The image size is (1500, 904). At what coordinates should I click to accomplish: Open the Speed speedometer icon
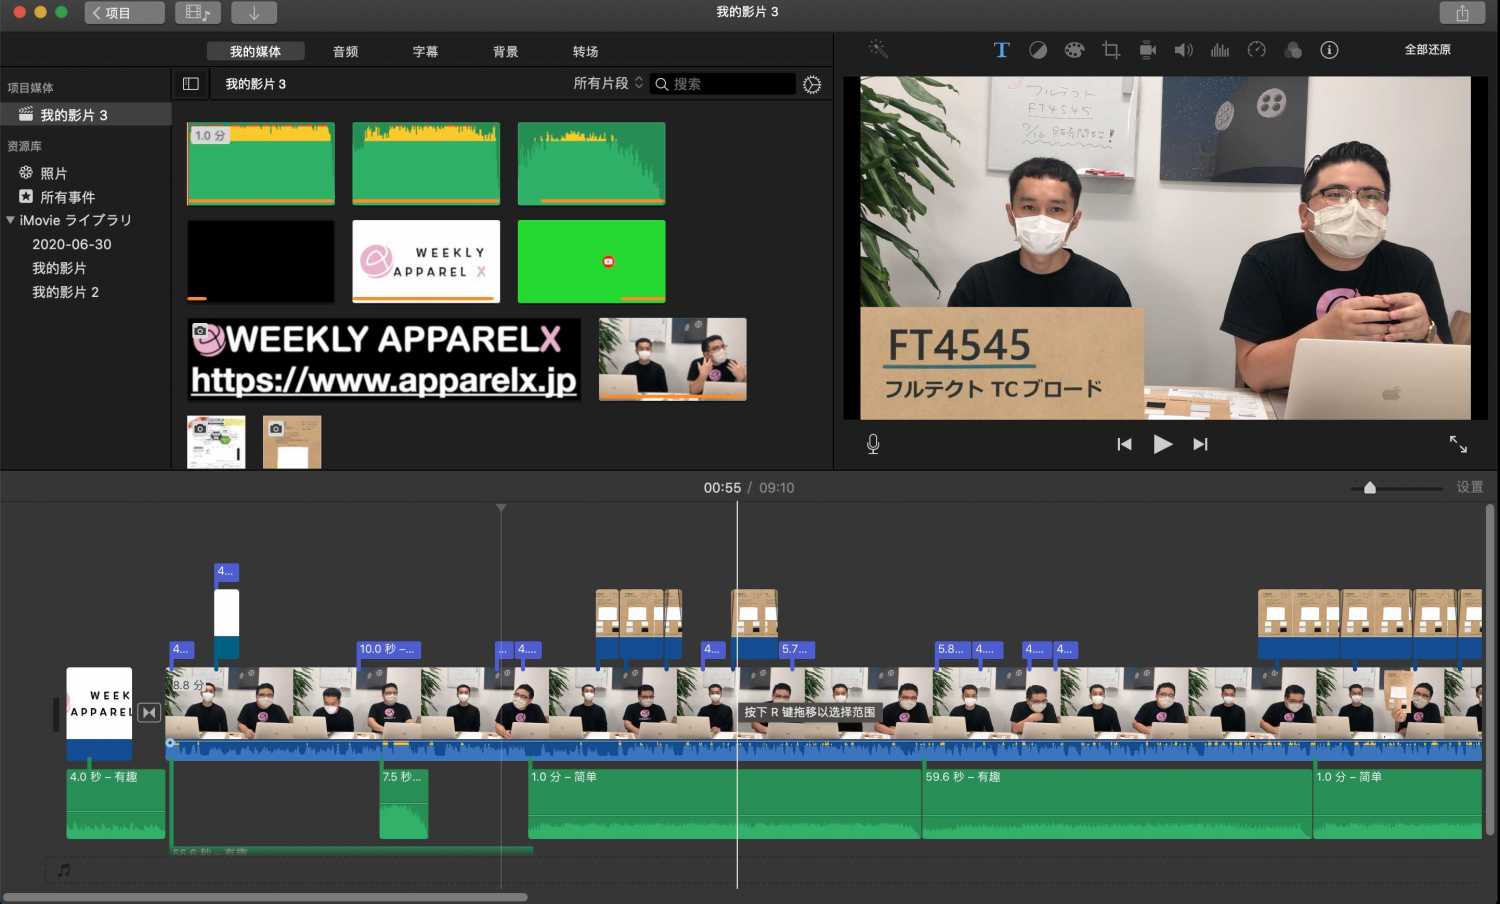point(1257,50)
